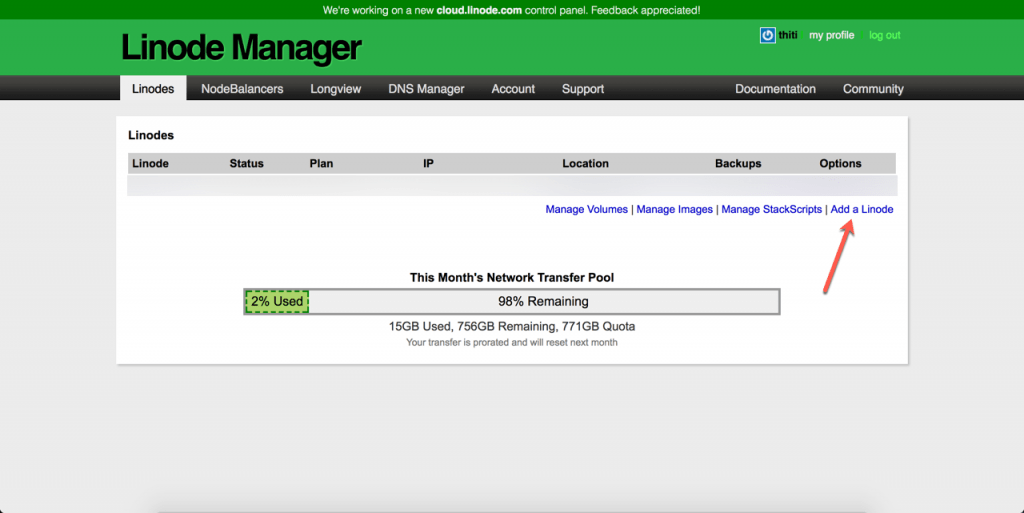Open the Documentation menu item
This screenshot has height=513, width=1024.
point(775,89)
